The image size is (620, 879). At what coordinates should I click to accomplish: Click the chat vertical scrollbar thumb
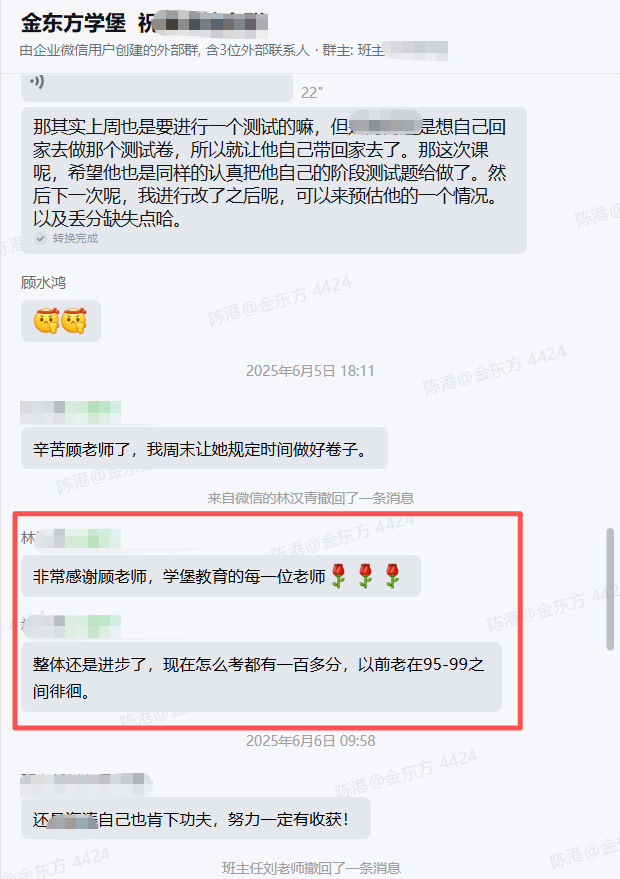tap(610, 589)
